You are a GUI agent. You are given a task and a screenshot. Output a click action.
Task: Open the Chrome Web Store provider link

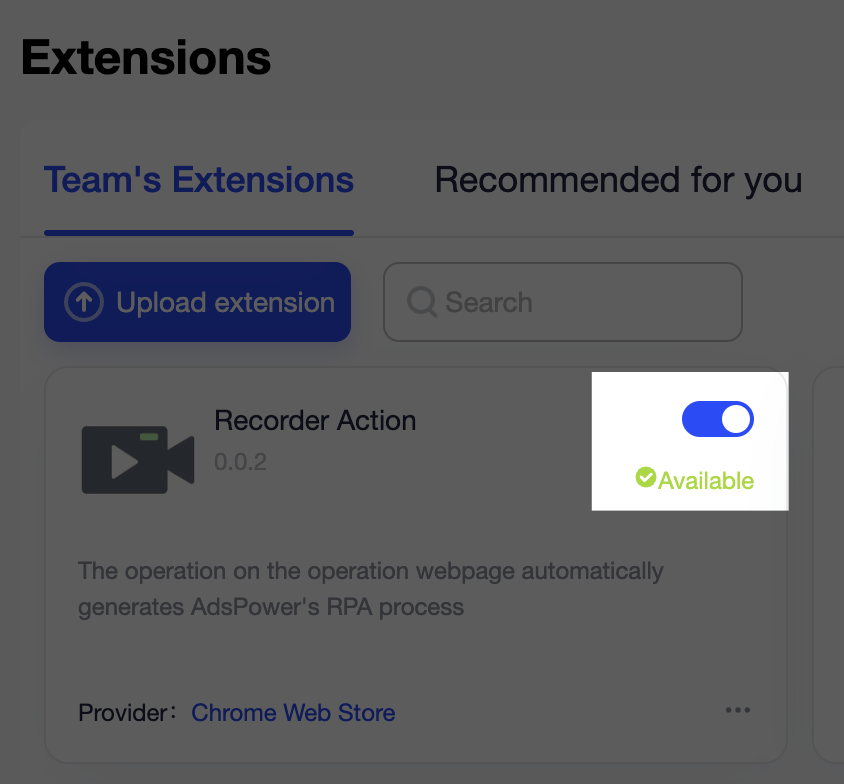[293, 713]
